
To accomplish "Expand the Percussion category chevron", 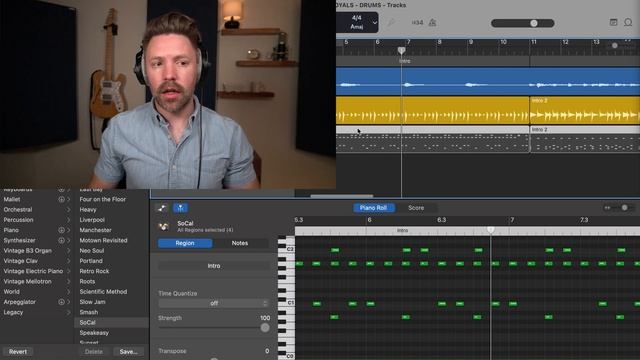I will pos(69,220).
